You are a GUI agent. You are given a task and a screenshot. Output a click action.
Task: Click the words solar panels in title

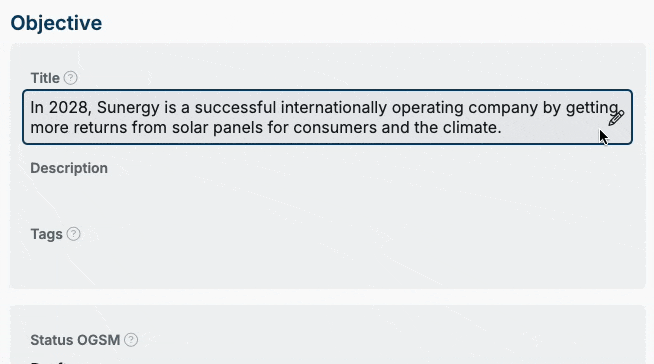[x=217, y=128]
